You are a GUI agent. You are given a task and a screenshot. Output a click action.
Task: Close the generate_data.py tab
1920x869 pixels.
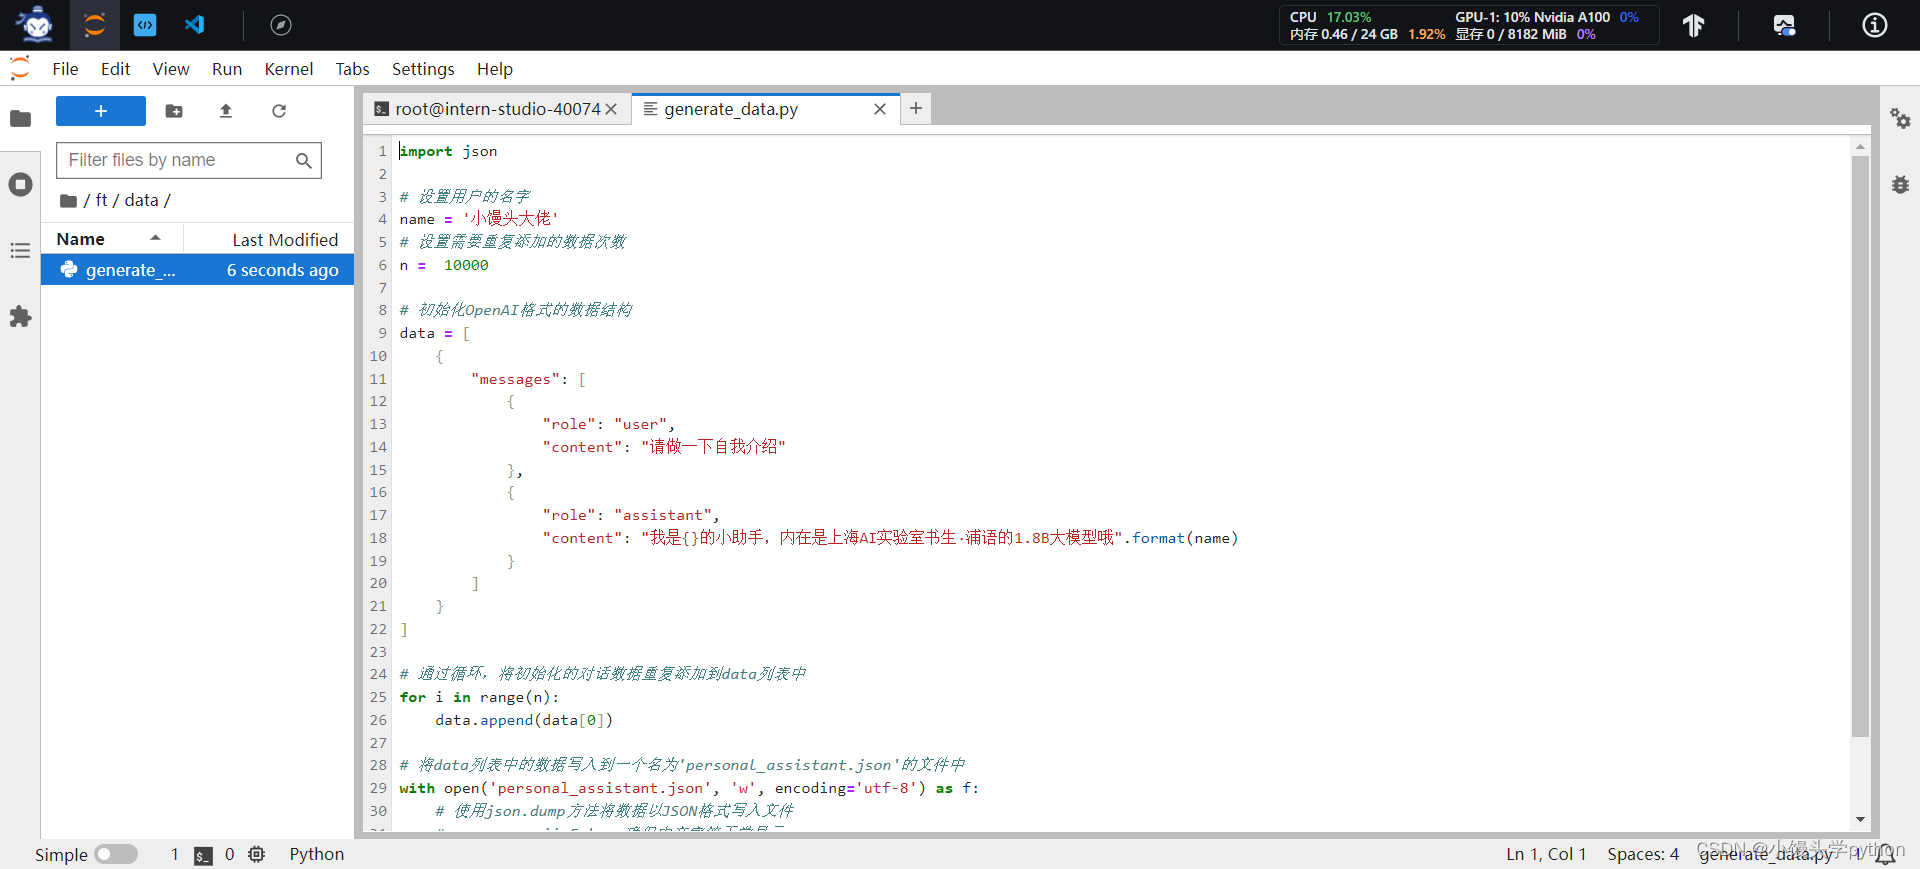880,109
